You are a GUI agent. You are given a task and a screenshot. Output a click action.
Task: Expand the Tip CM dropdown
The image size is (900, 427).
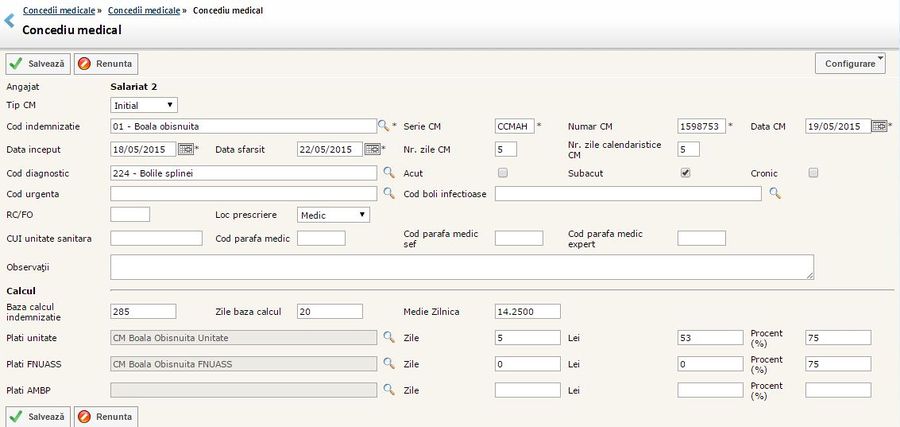point(144,105)
